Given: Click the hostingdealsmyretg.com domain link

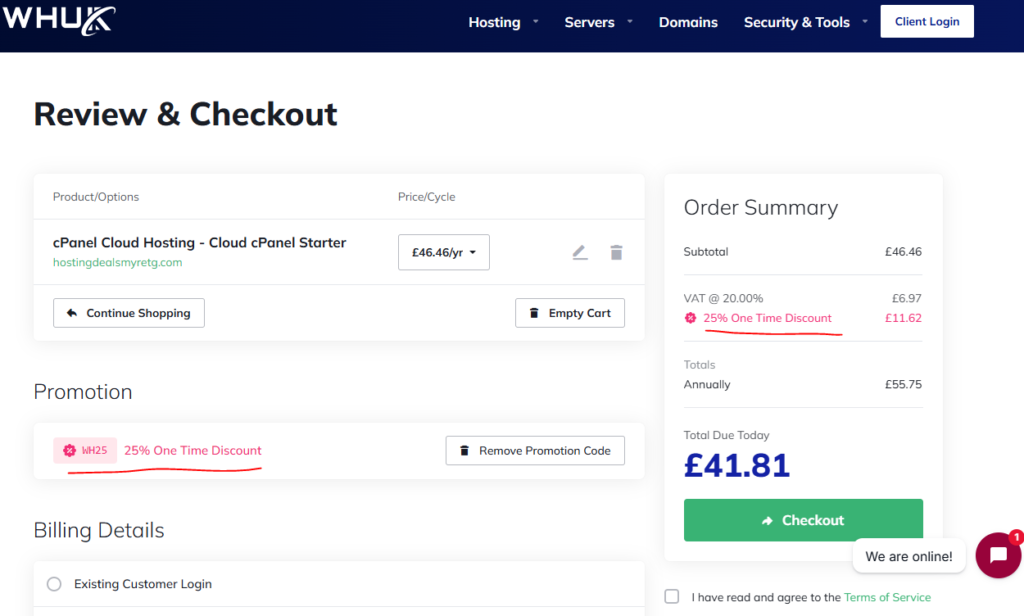Looking at the screenshot, I should pyautogui.click(x=118, y=262).
